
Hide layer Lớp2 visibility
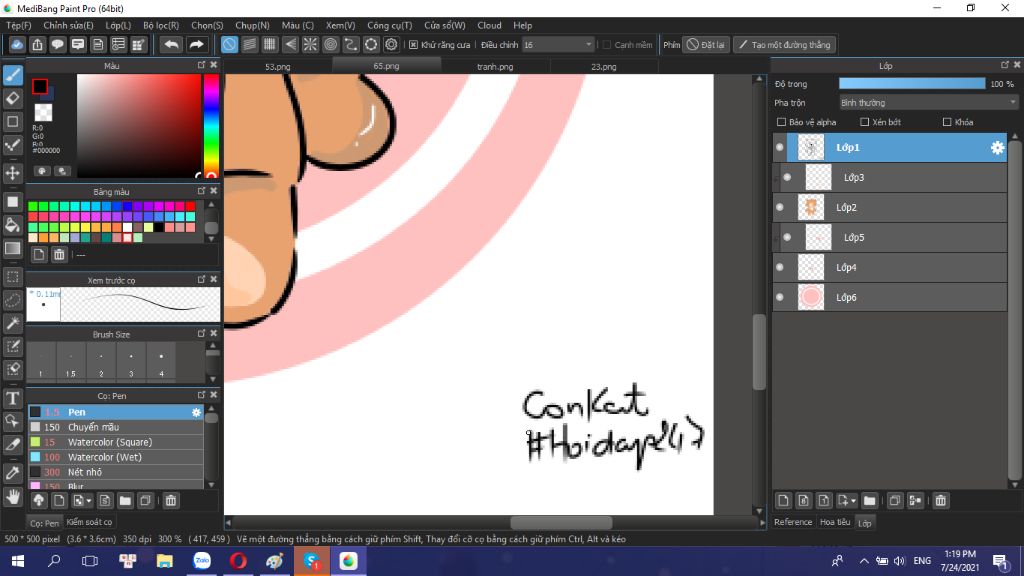[x=780, y=208]
